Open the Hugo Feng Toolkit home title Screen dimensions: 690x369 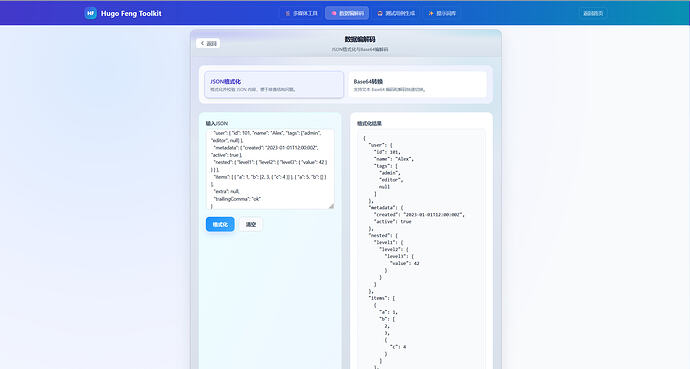(x=131, y=14)
